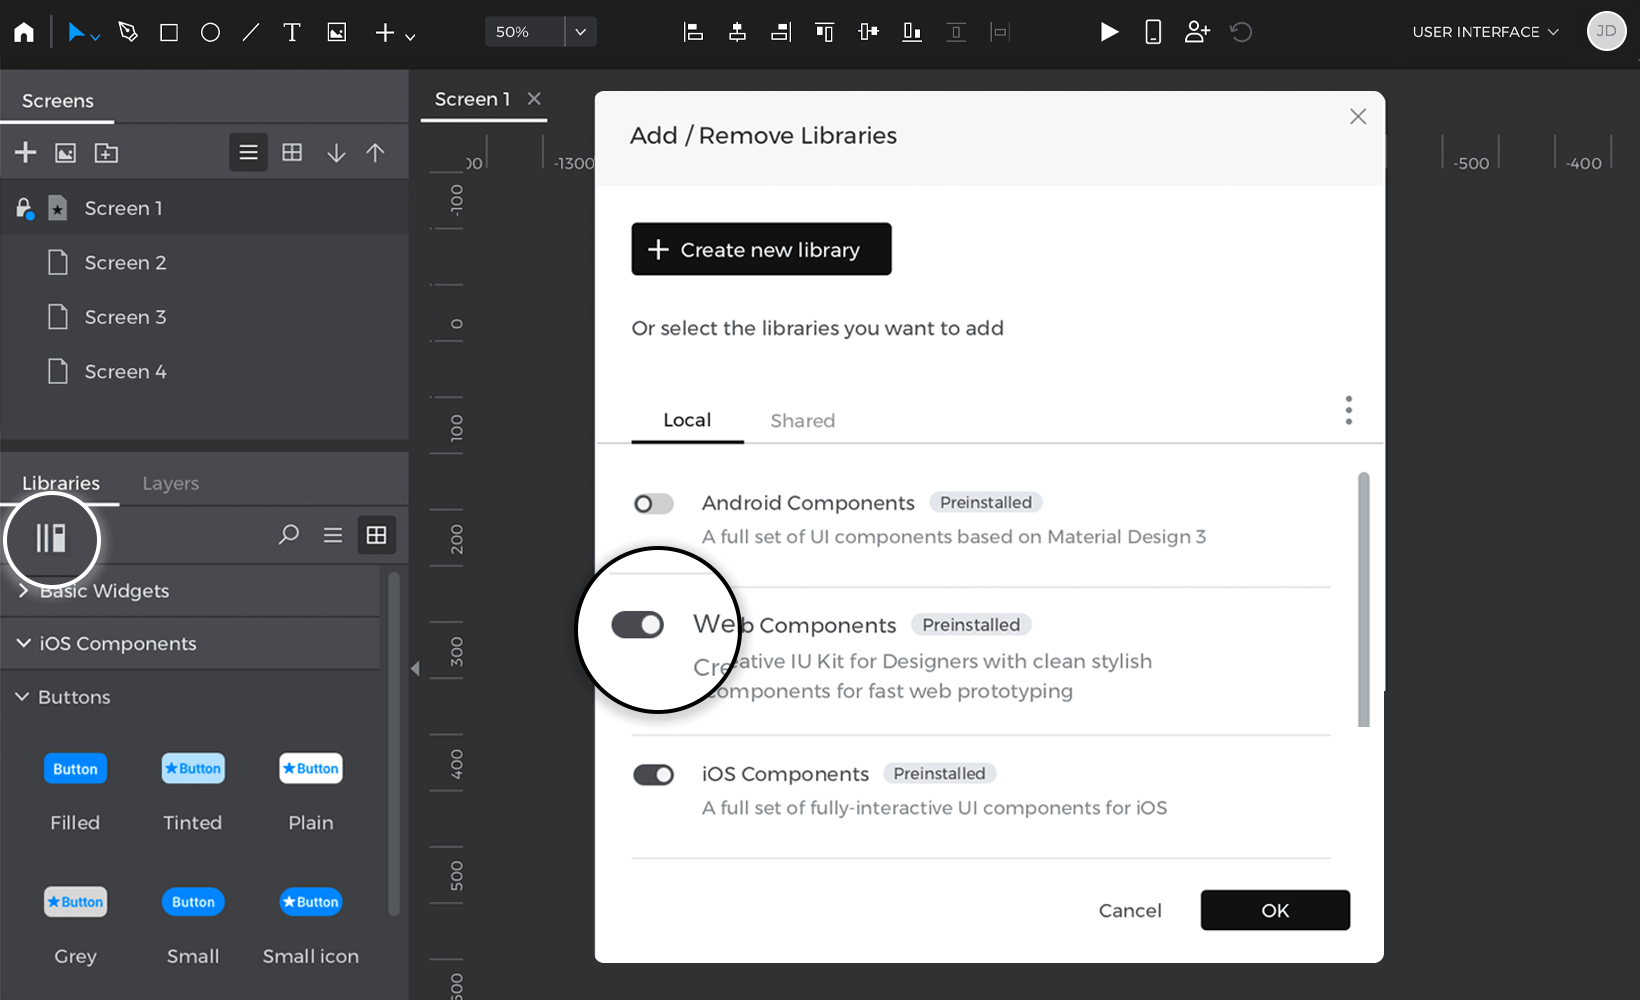Click the search icon in Libraries panel

point(288,535)
